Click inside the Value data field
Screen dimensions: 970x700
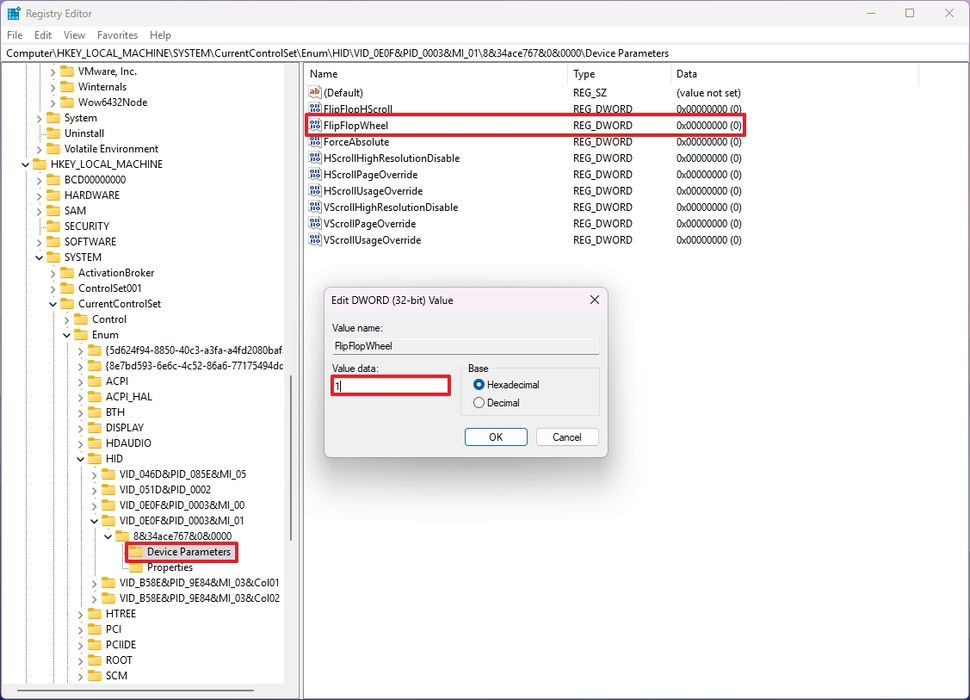389,385
